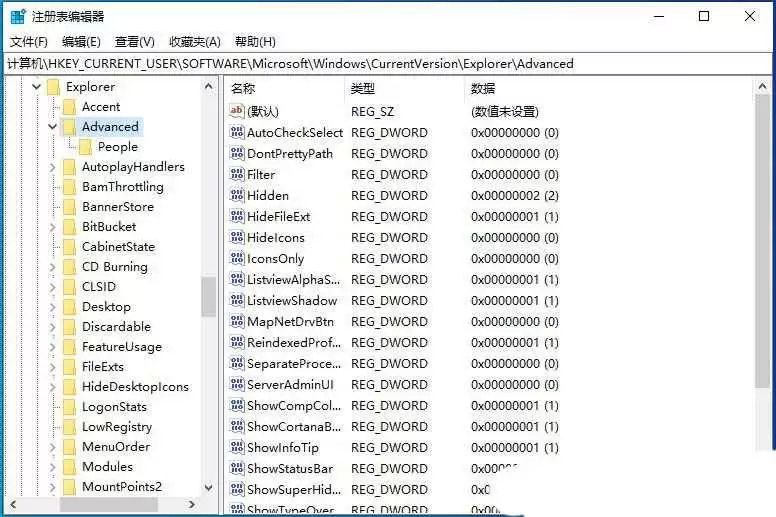Click the IconsOnly DWORD icon

click(237, 258)
